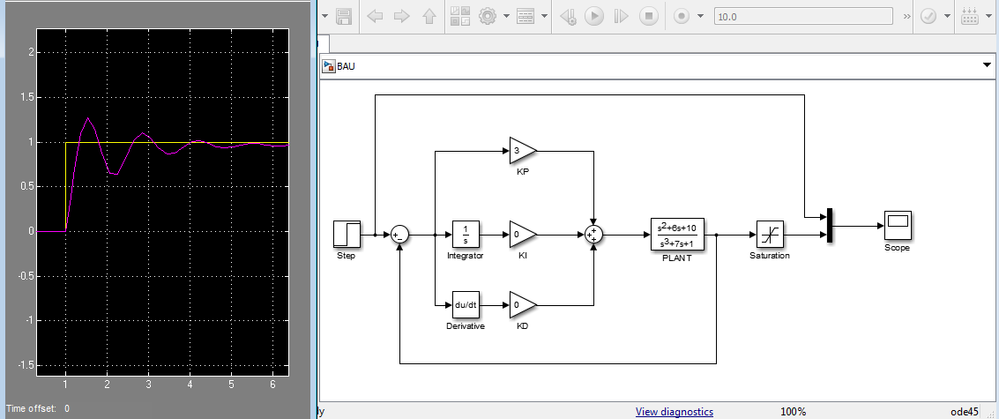Screen dimensions: 999x419
Task: Go up to parent system arrow
Action: coord(429,16)
